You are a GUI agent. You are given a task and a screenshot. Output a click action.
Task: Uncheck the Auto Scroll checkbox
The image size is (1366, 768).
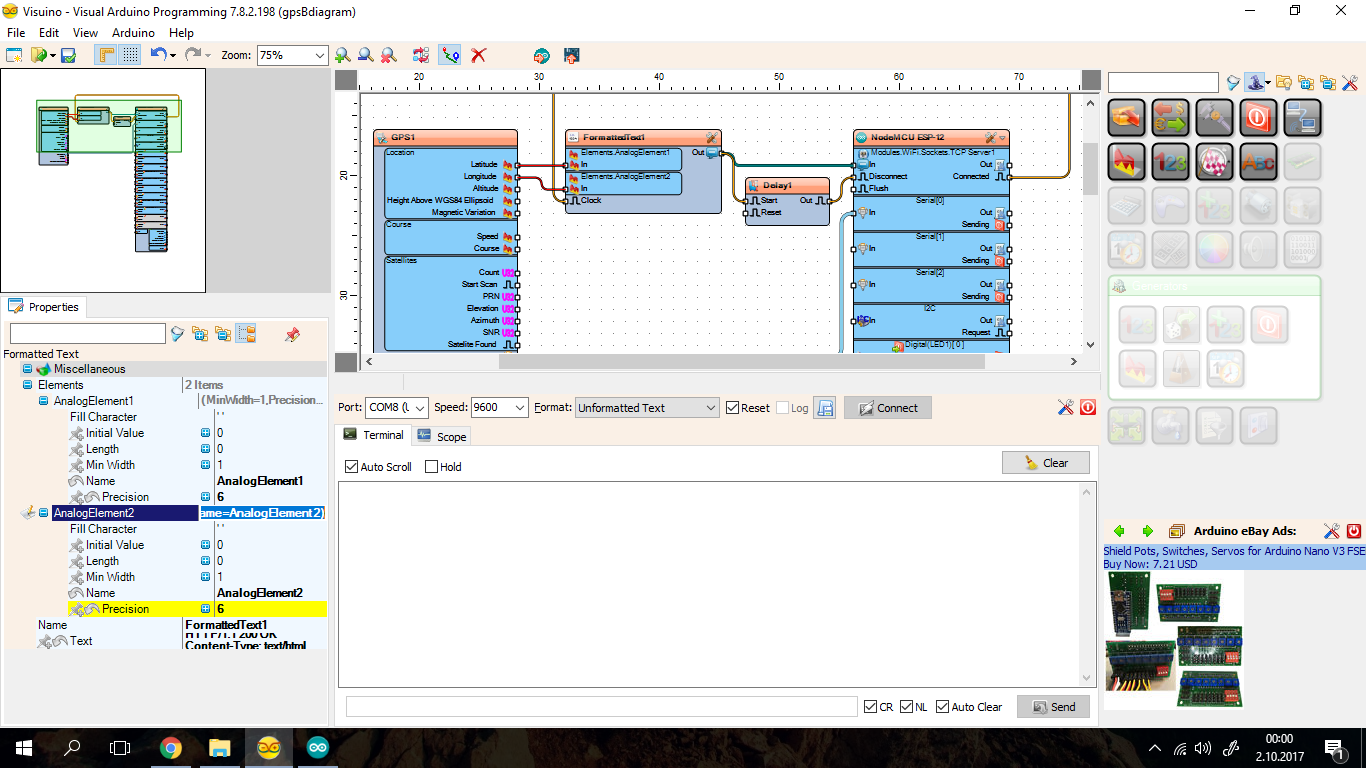click(x=351, y=466)
